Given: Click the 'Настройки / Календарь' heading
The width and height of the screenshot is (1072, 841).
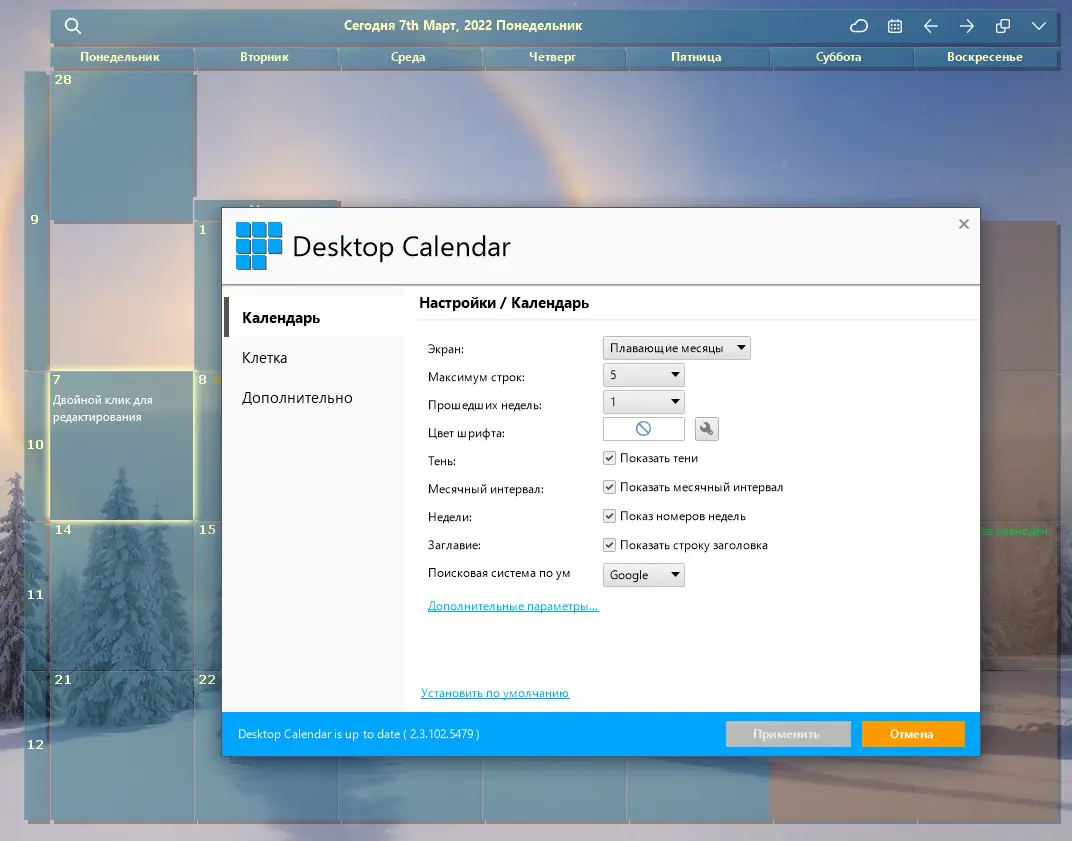Looking at the screenshot, I should pyautogui.click(x=504, y=303).
